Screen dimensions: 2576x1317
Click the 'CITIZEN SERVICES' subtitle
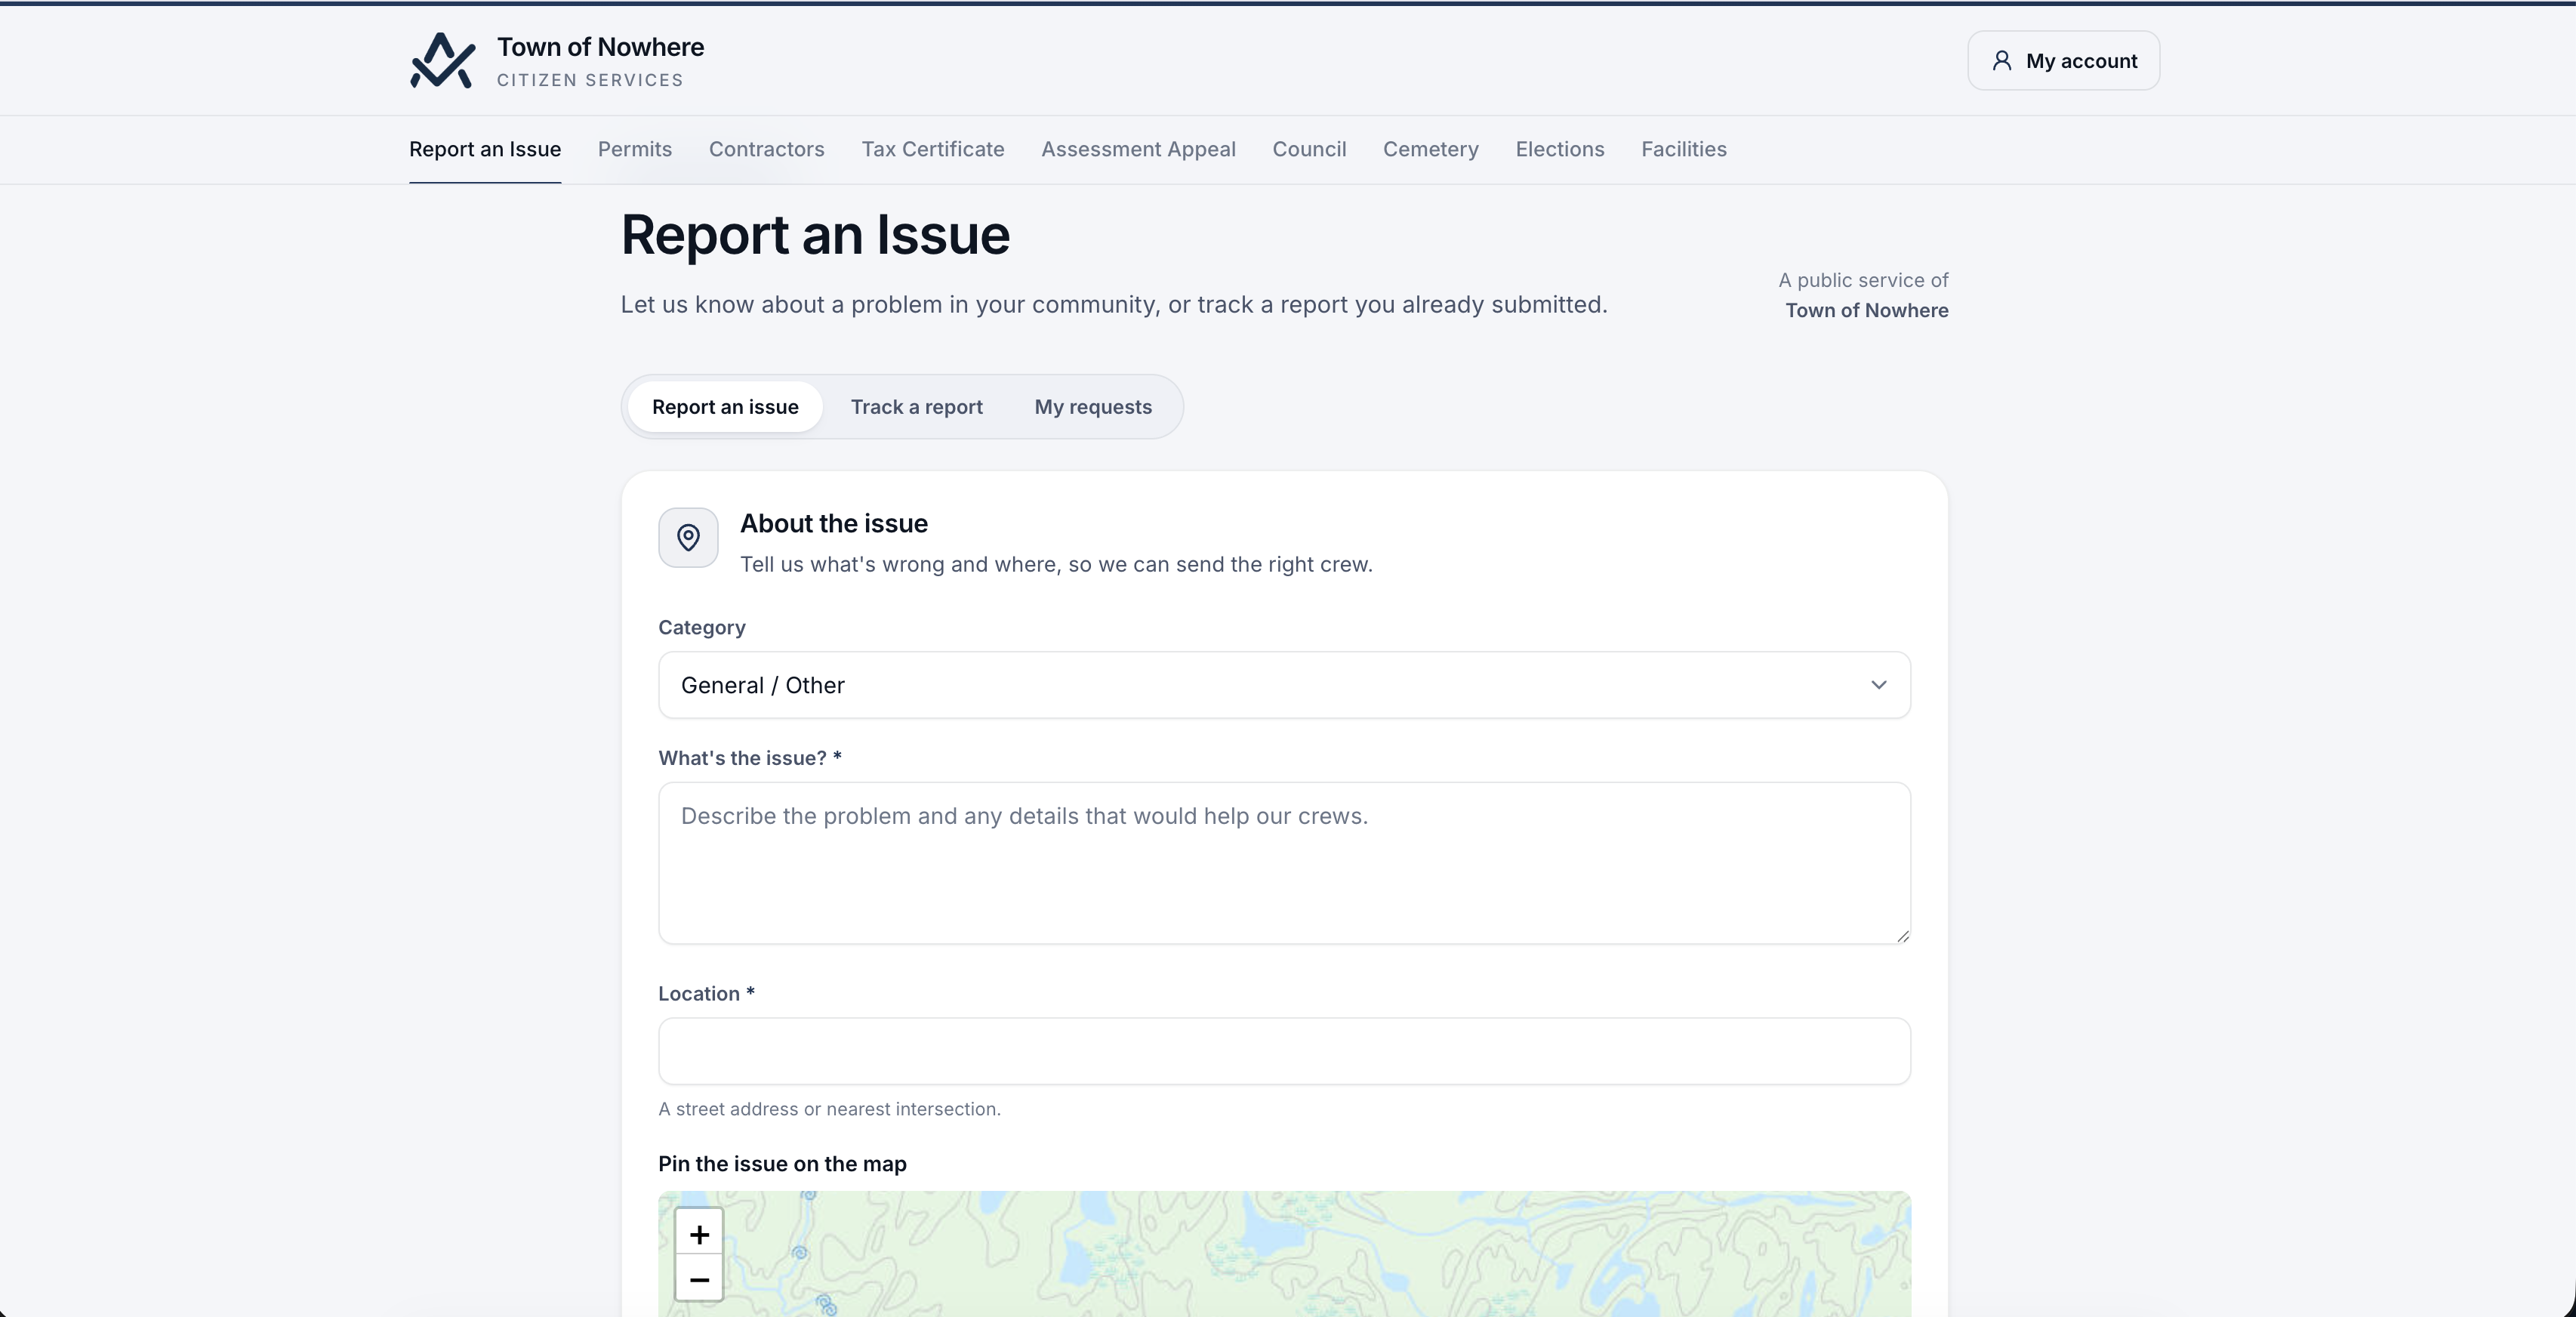590,80
